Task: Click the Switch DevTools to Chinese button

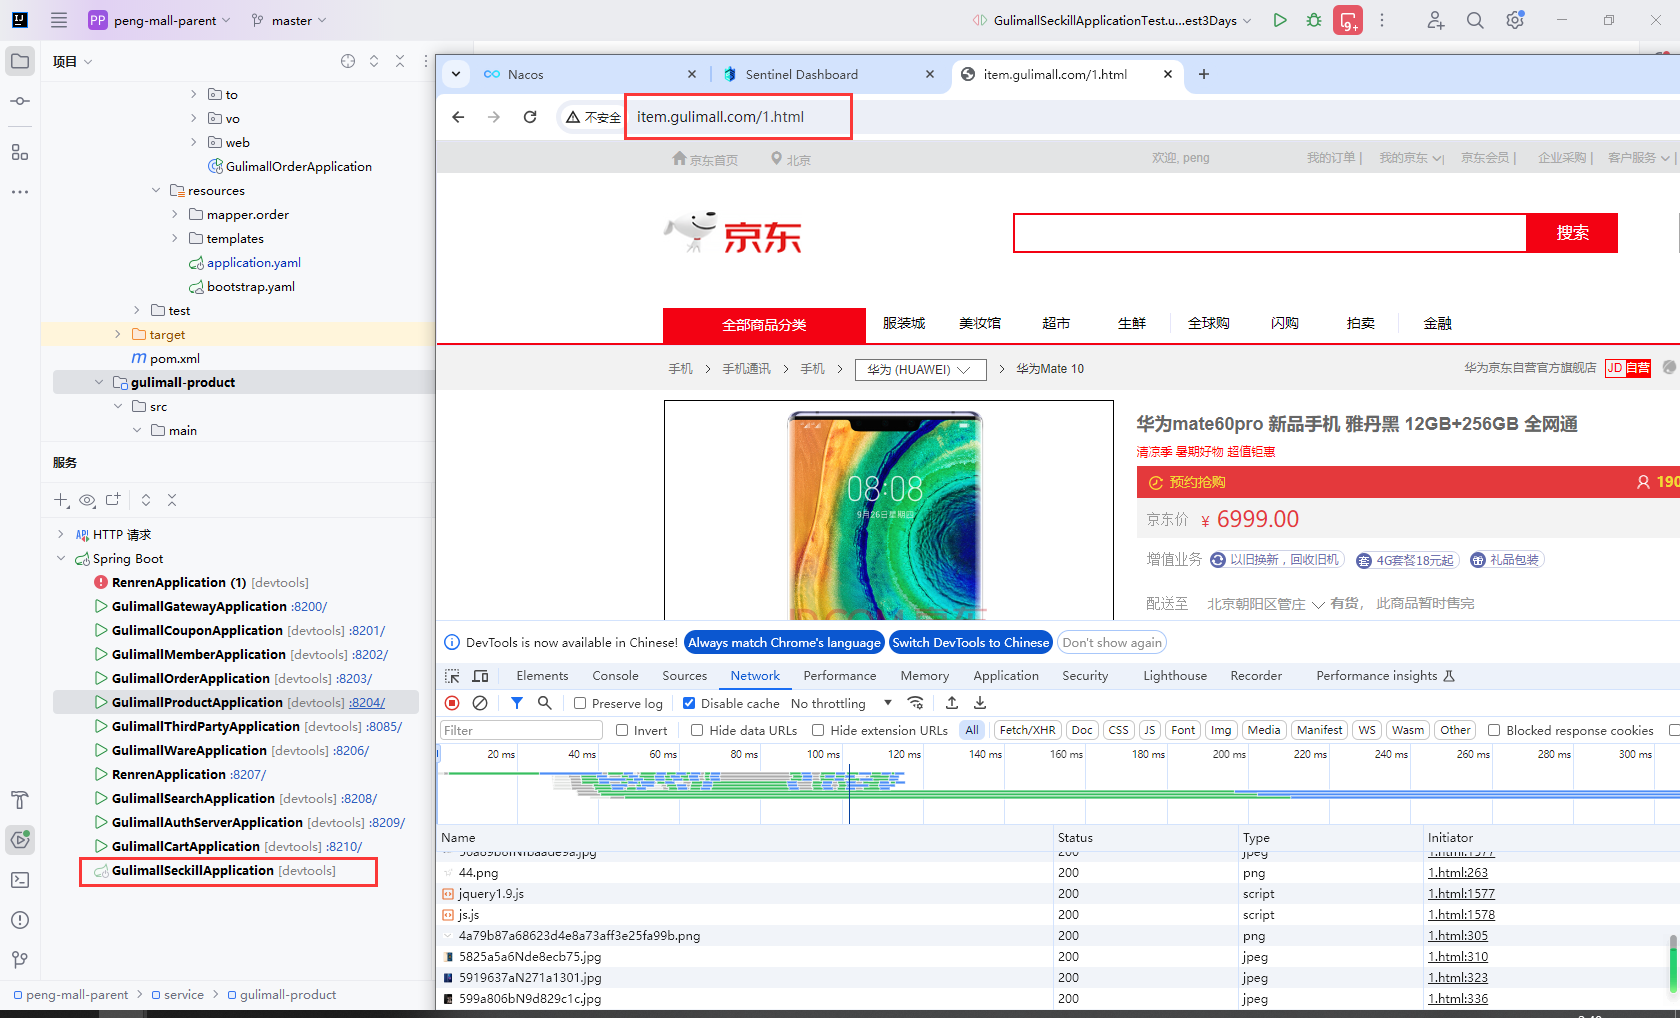Action: 971,642
